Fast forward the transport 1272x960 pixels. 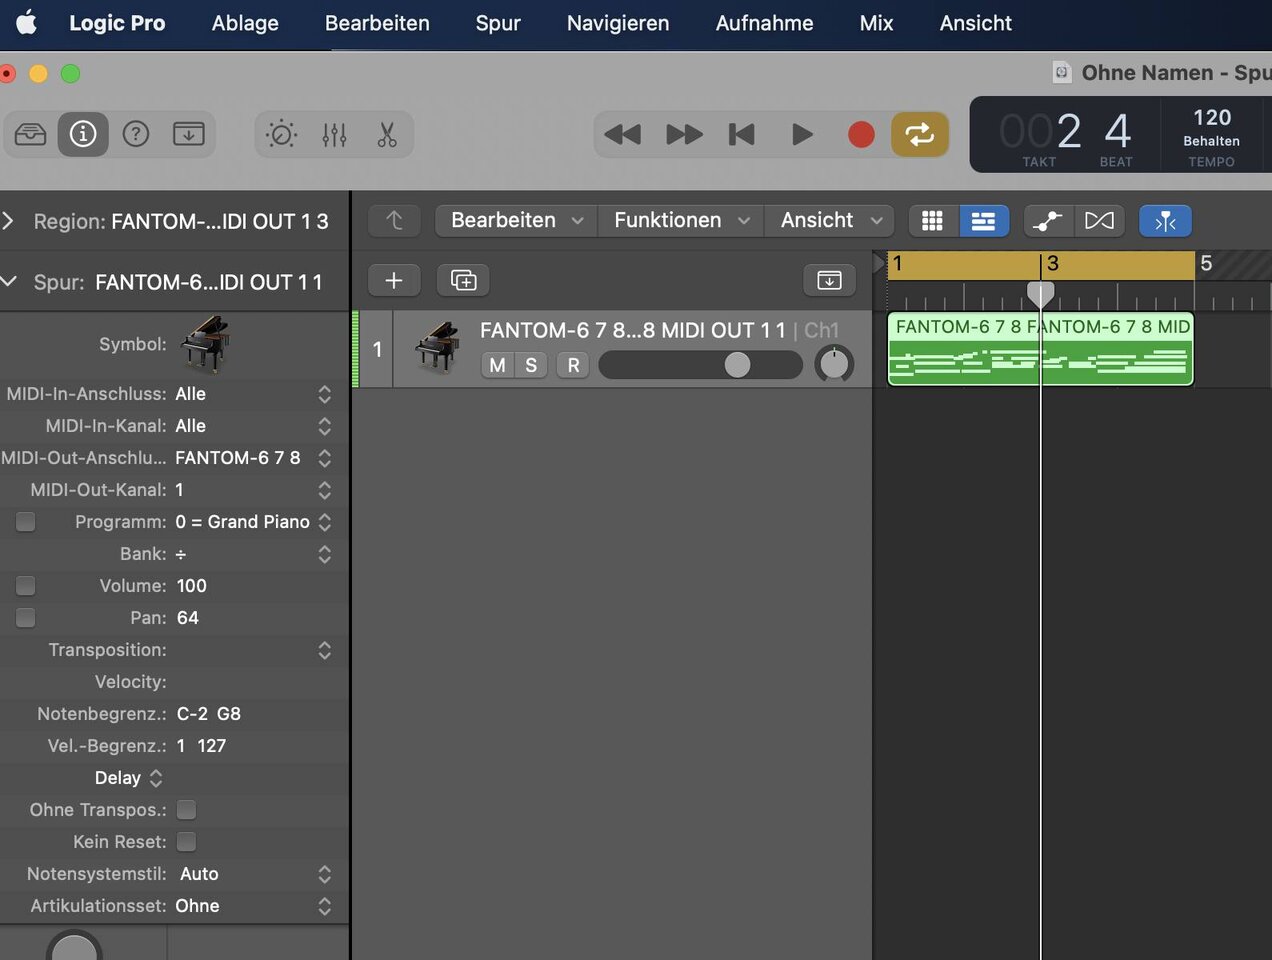(684, 134)
